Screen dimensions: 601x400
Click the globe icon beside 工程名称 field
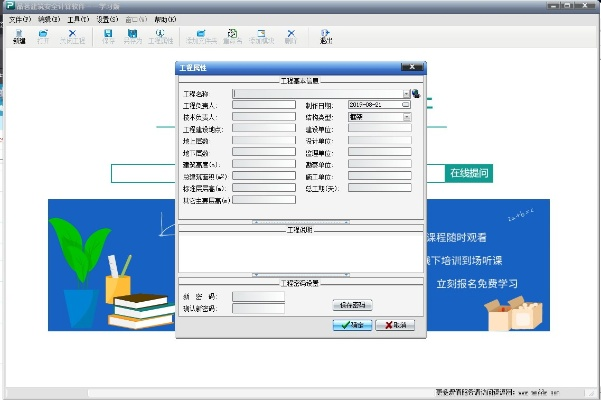(x=416, y=93)
